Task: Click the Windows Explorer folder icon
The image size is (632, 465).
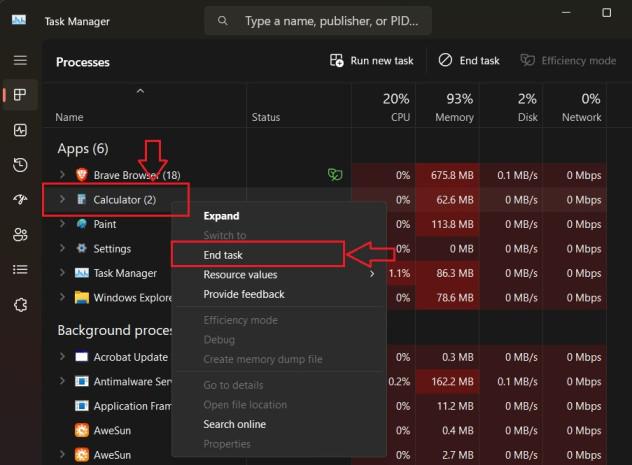Action: 82,297
